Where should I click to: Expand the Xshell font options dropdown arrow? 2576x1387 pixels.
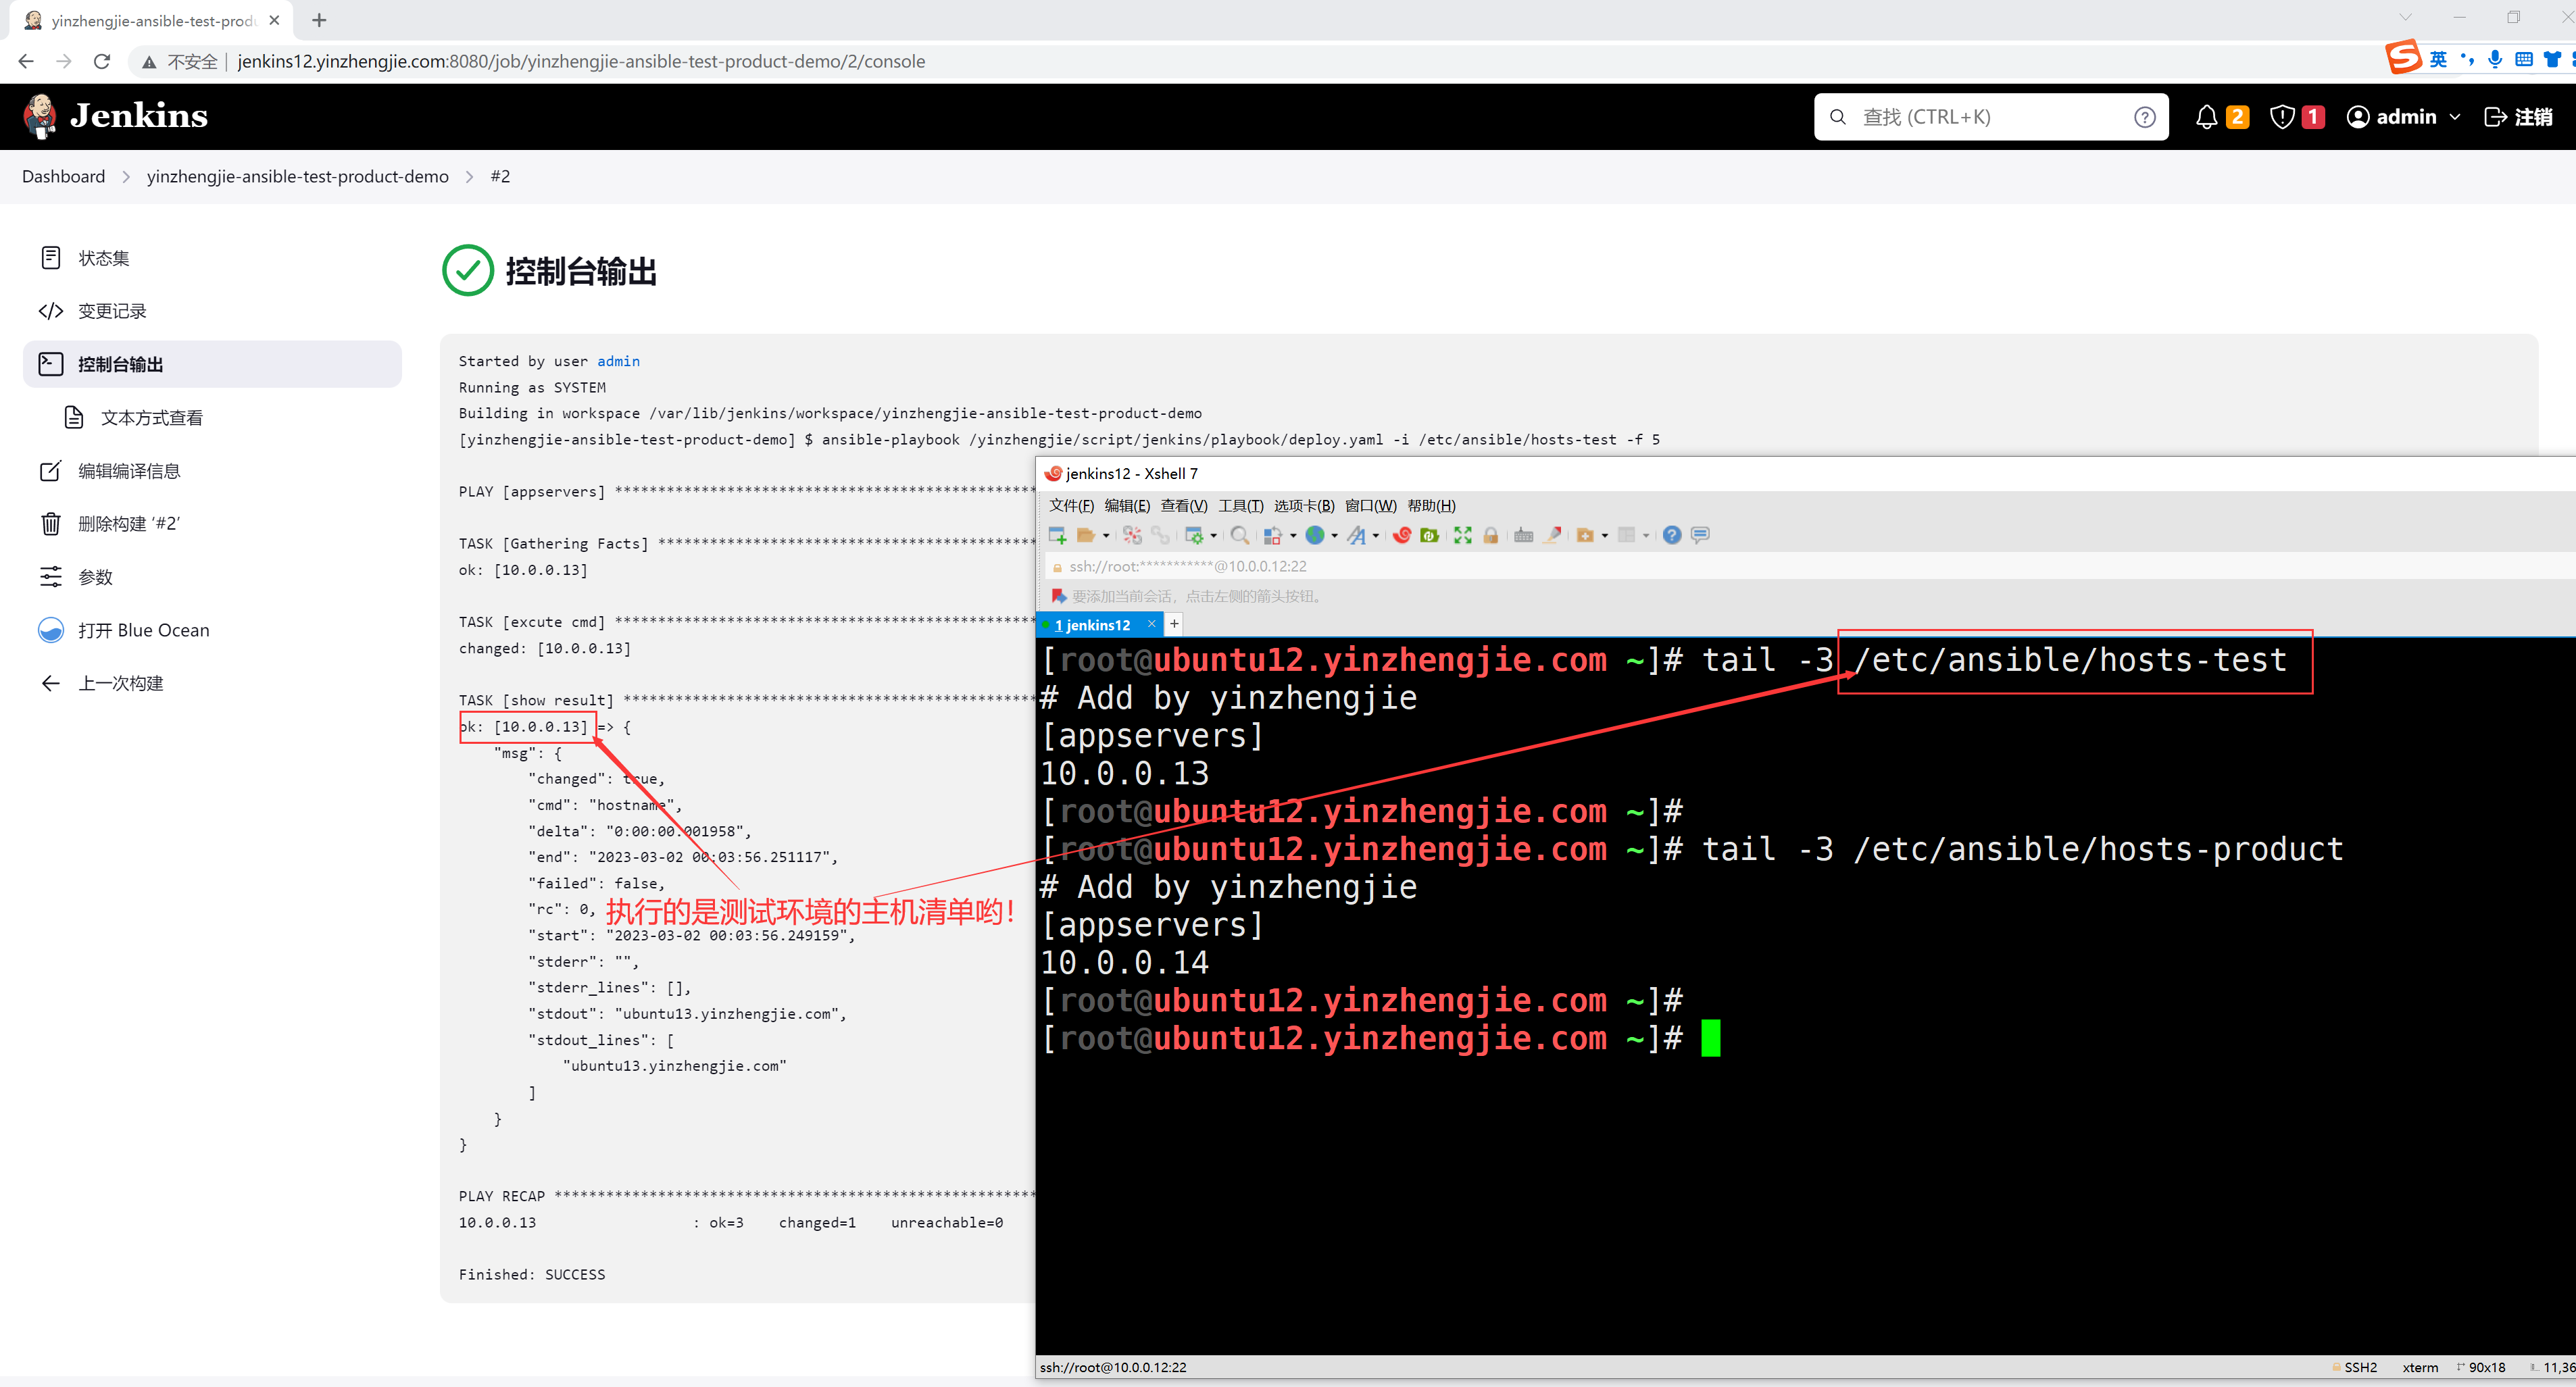tap(1376, 536)
